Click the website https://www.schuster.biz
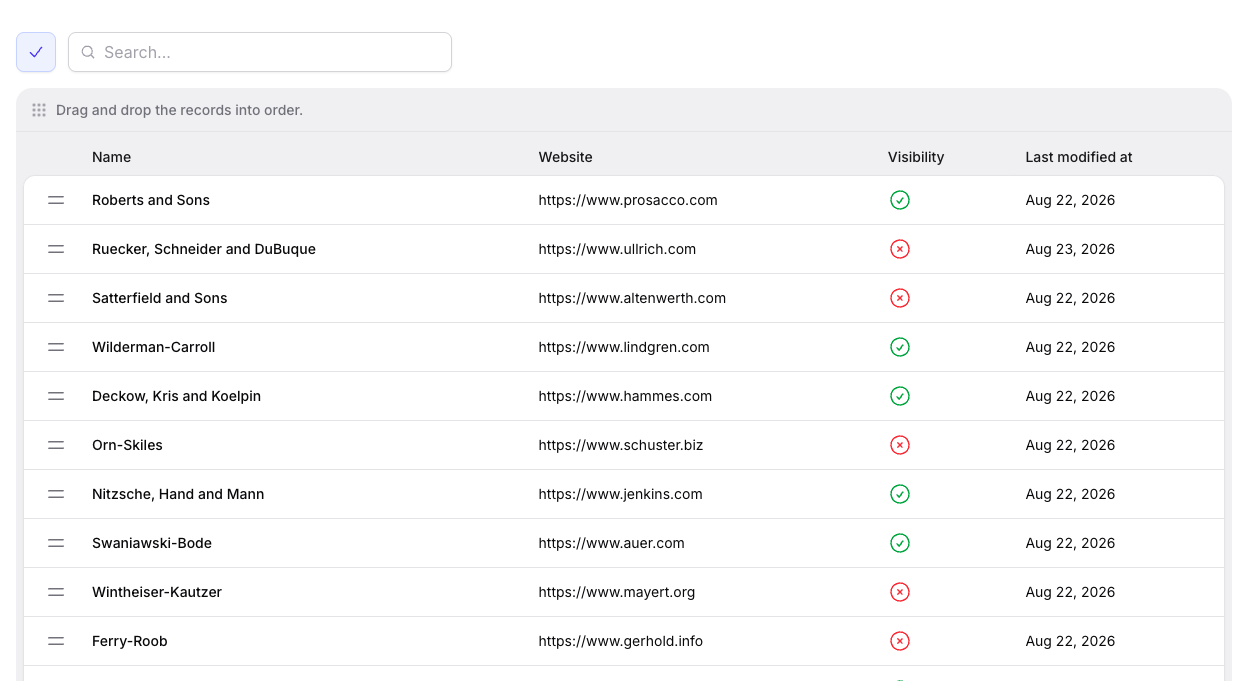The width and height of the screenshot is (1248, 681). 621,445
